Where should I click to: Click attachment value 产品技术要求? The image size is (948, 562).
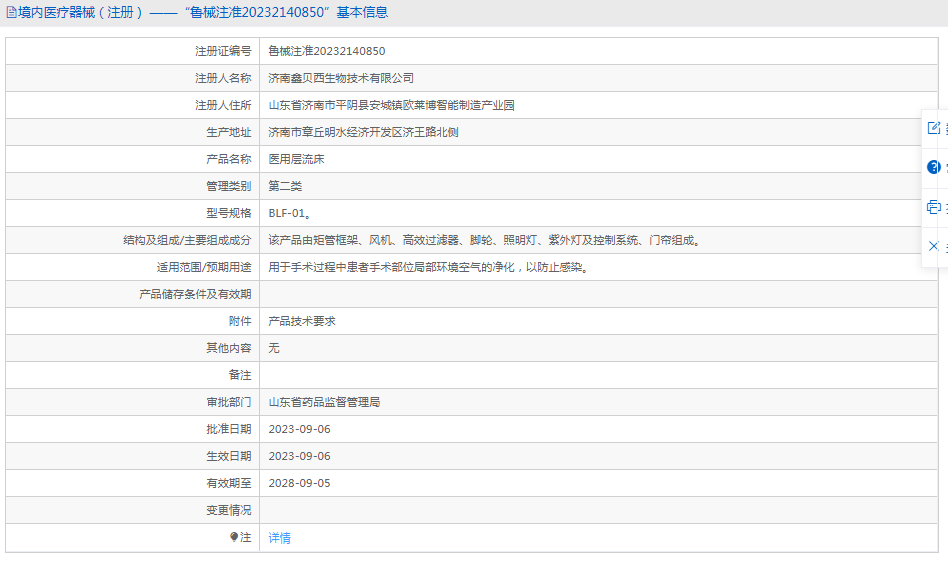(302, 321)
